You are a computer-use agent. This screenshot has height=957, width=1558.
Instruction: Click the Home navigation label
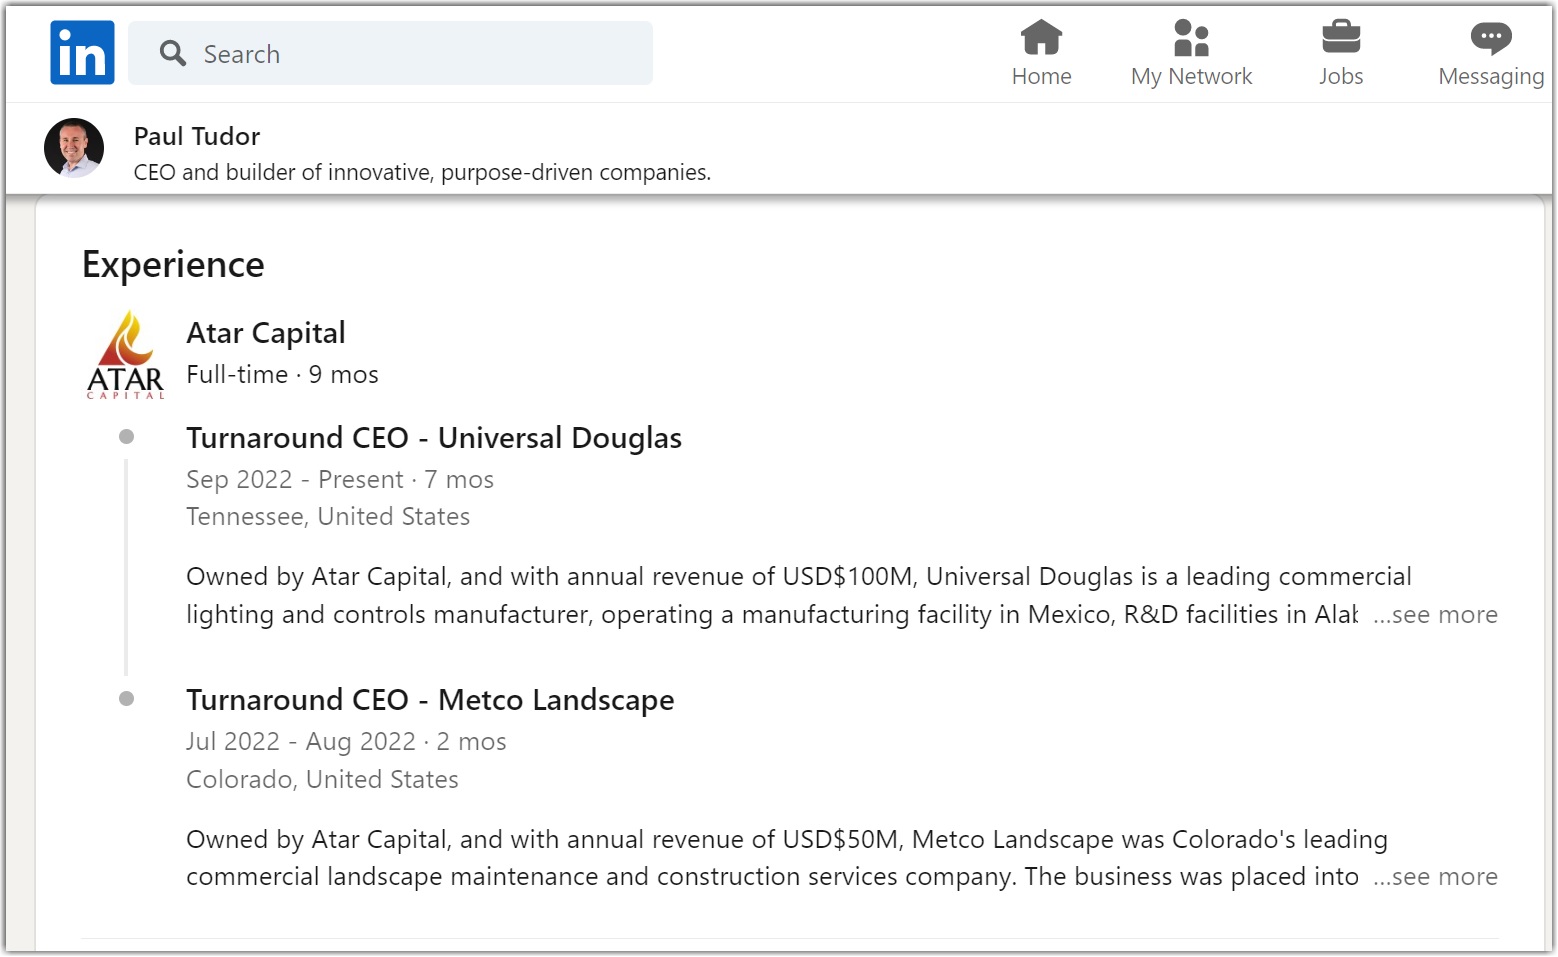pyautogui.click(x=1041, y=77)
